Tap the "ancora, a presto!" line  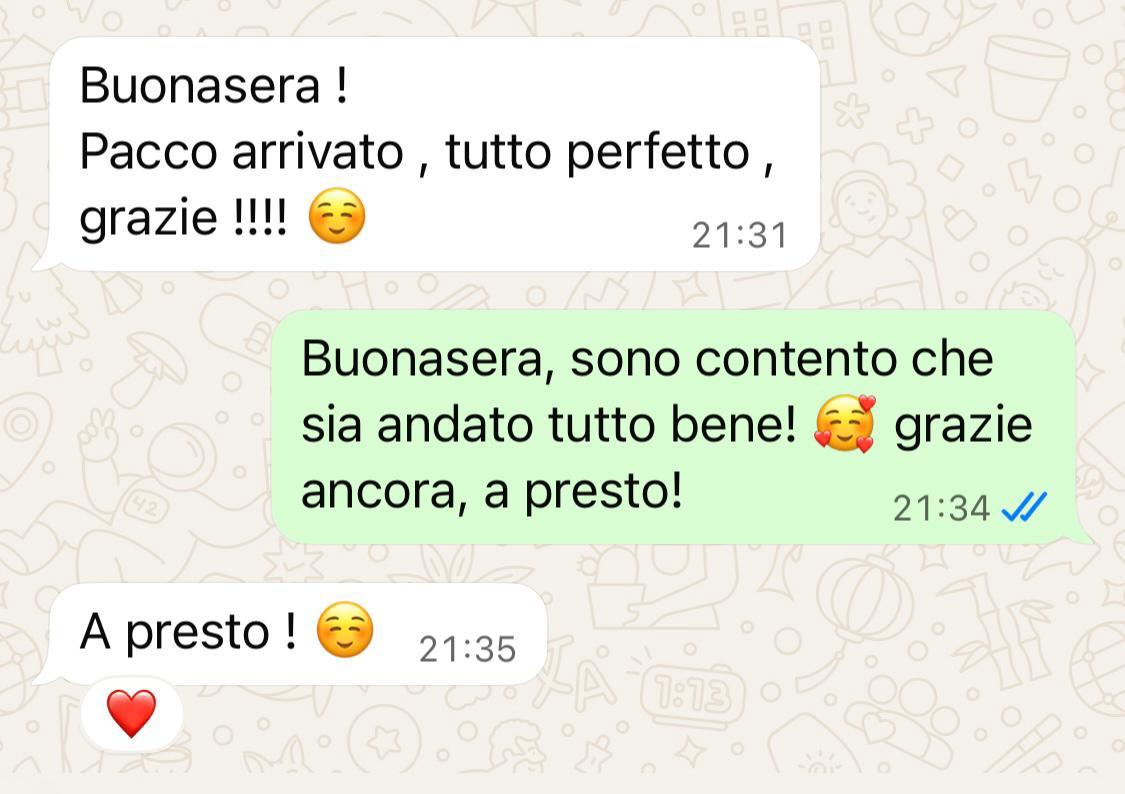(491, 493)
